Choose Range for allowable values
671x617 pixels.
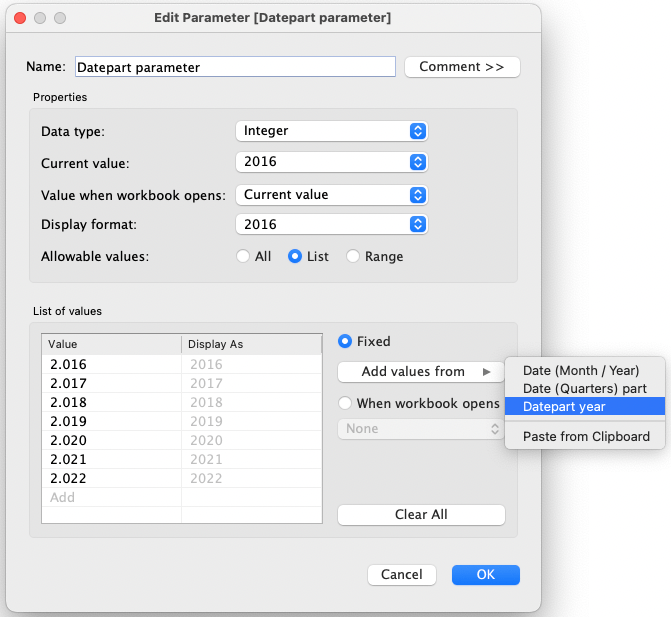(x=353, y=256)
